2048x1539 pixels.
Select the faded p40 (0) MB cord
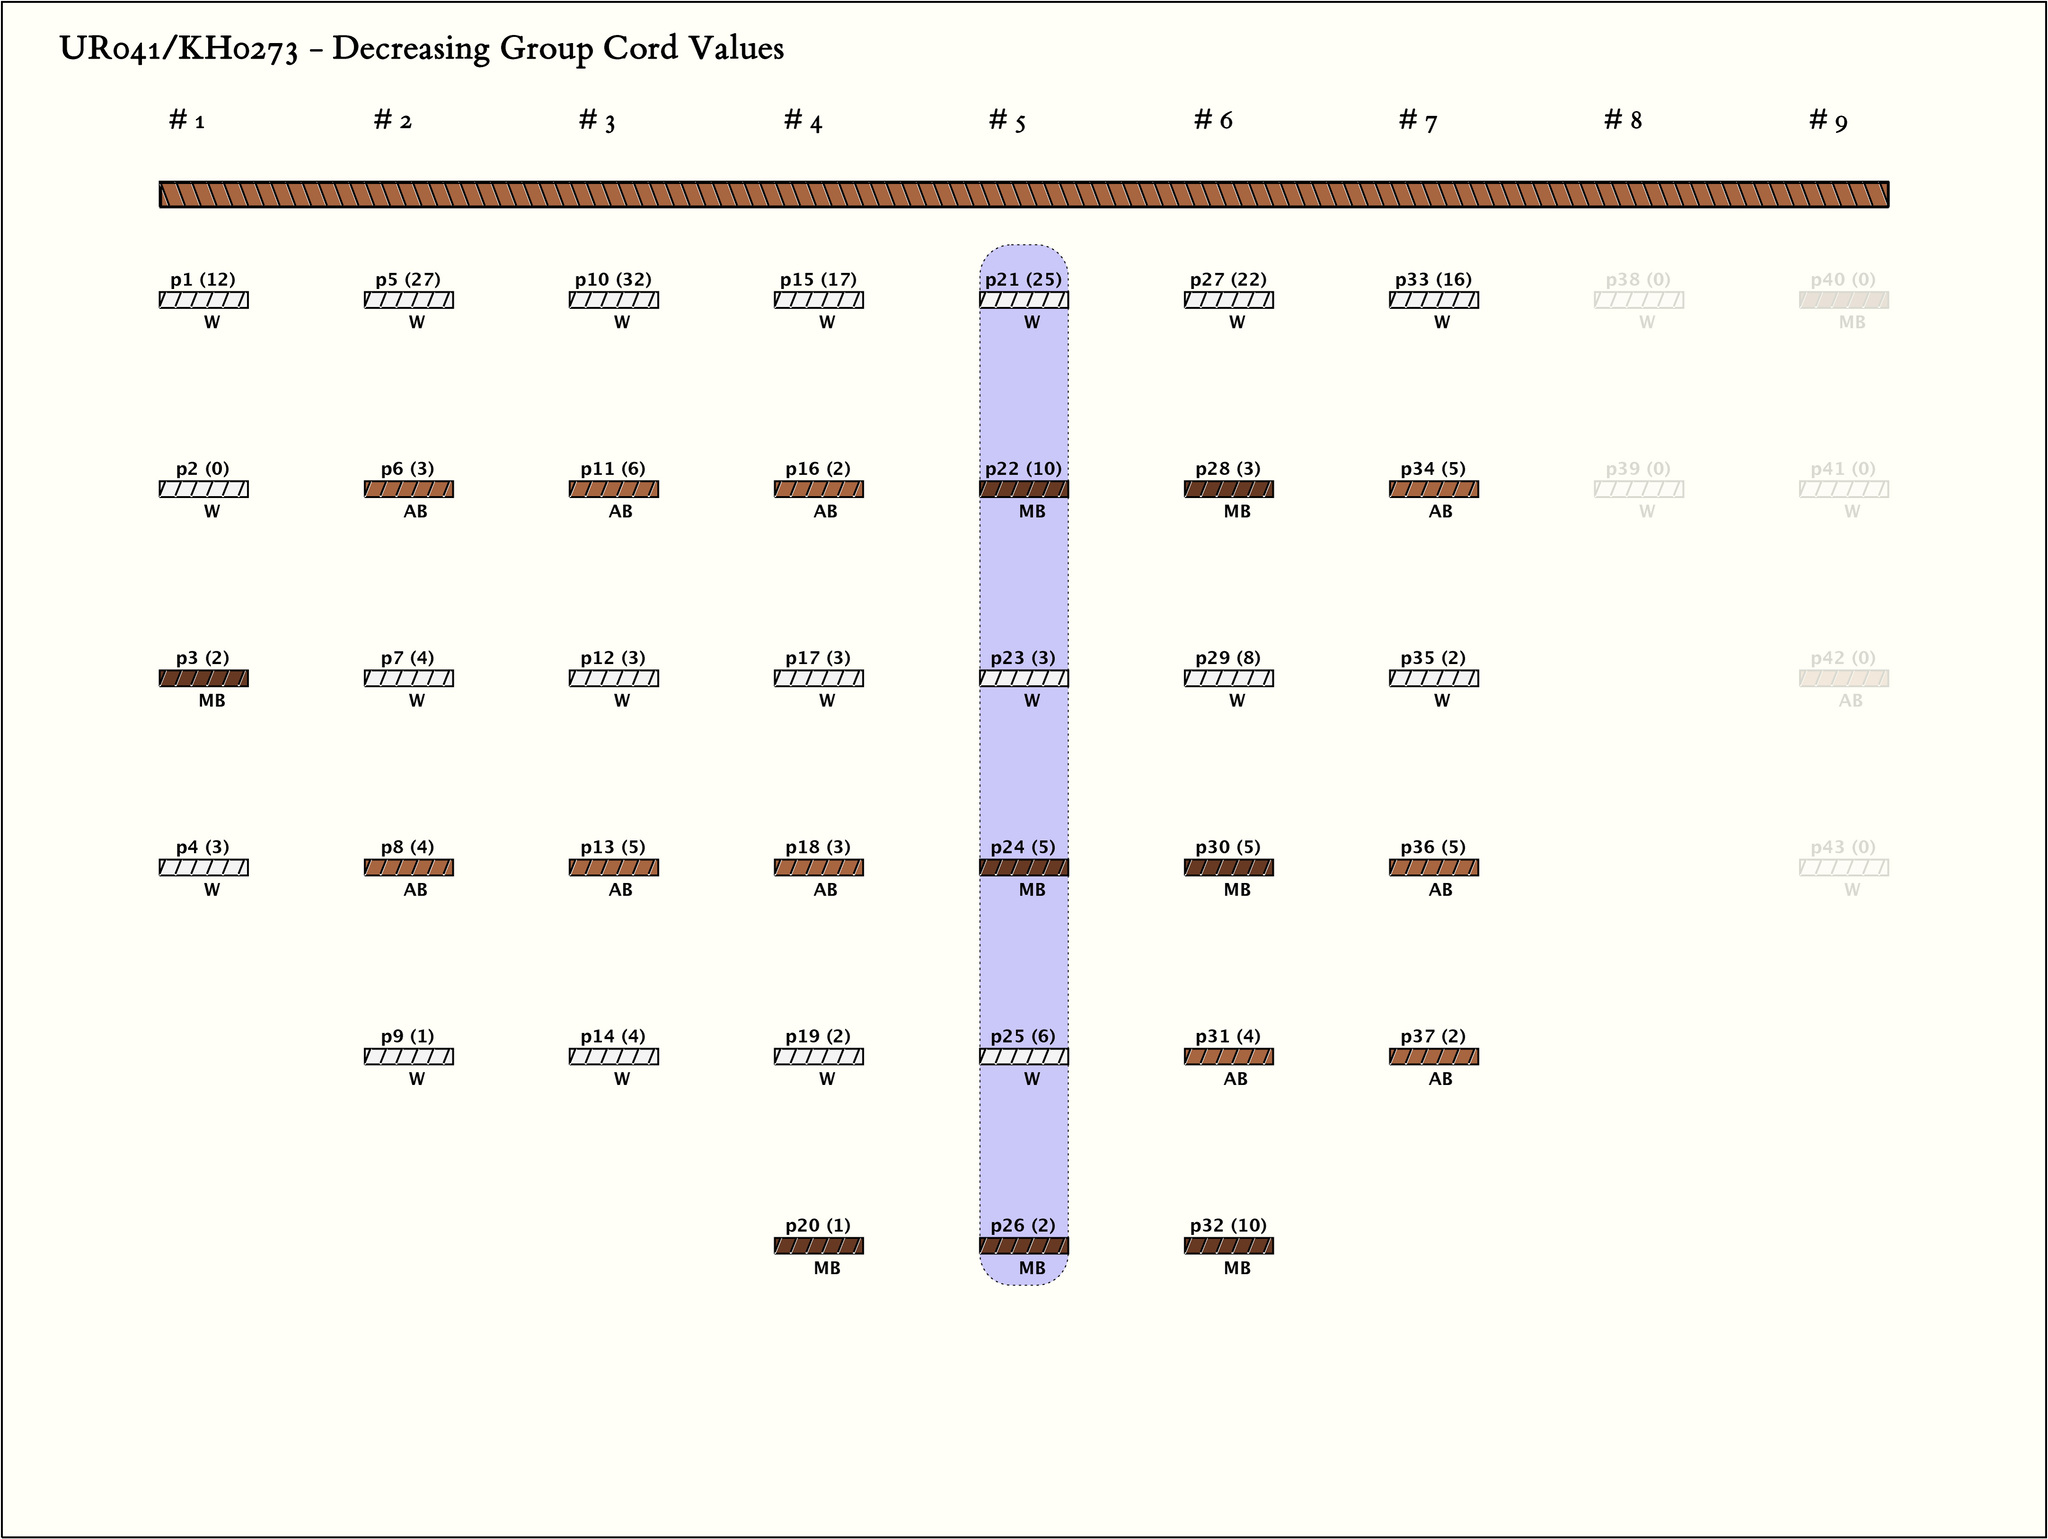coord(1843,300)
